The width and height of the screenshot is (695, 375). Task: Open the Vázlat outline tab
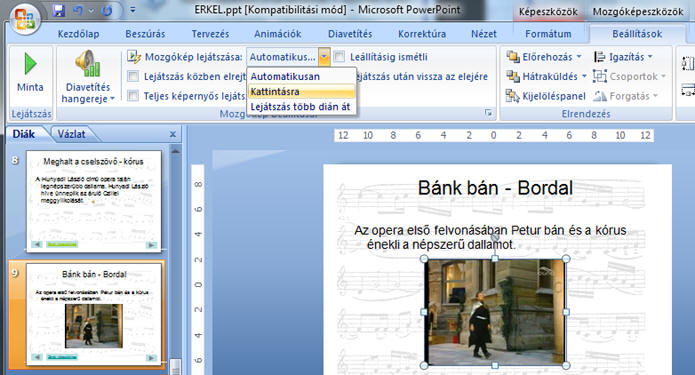(71, 134)
